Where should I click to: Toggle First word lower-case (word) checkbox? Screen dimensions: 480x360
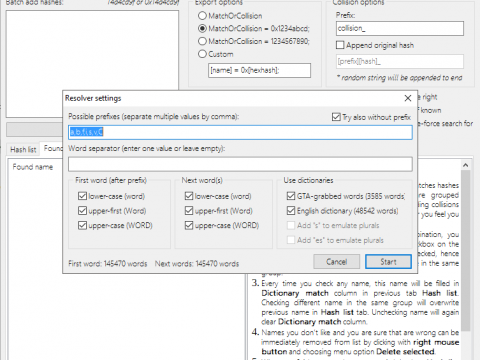[82, 196]
